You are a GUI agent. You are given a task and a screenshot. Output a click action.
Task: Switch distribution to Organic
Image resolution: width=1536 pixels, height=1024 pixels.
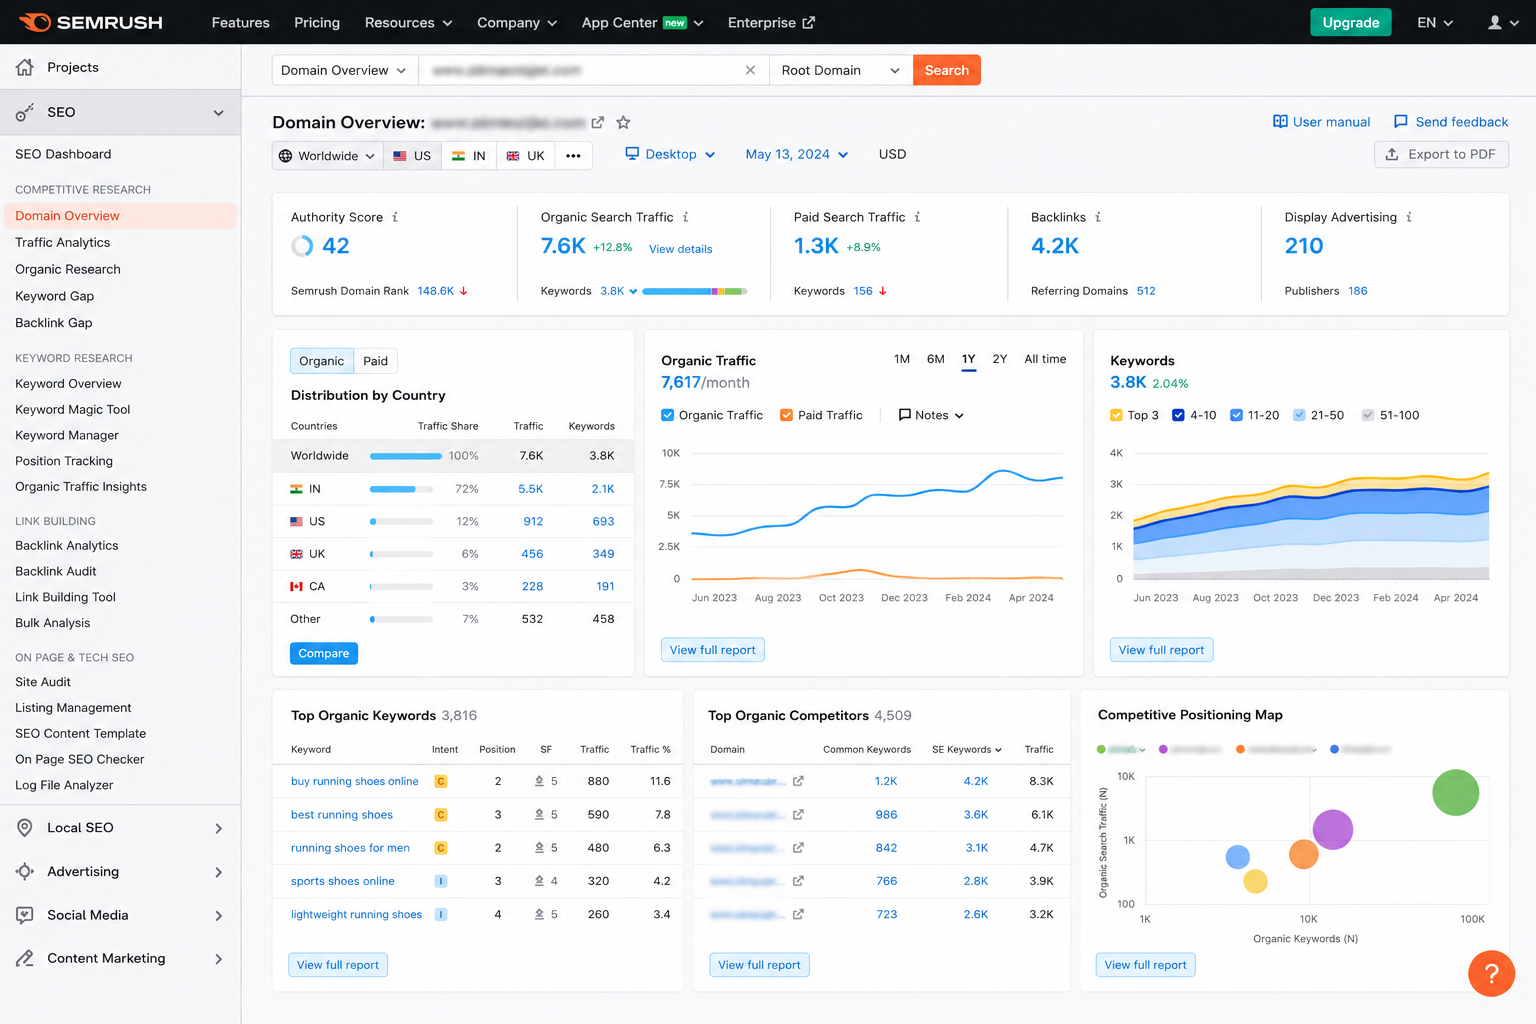point(321,361)
